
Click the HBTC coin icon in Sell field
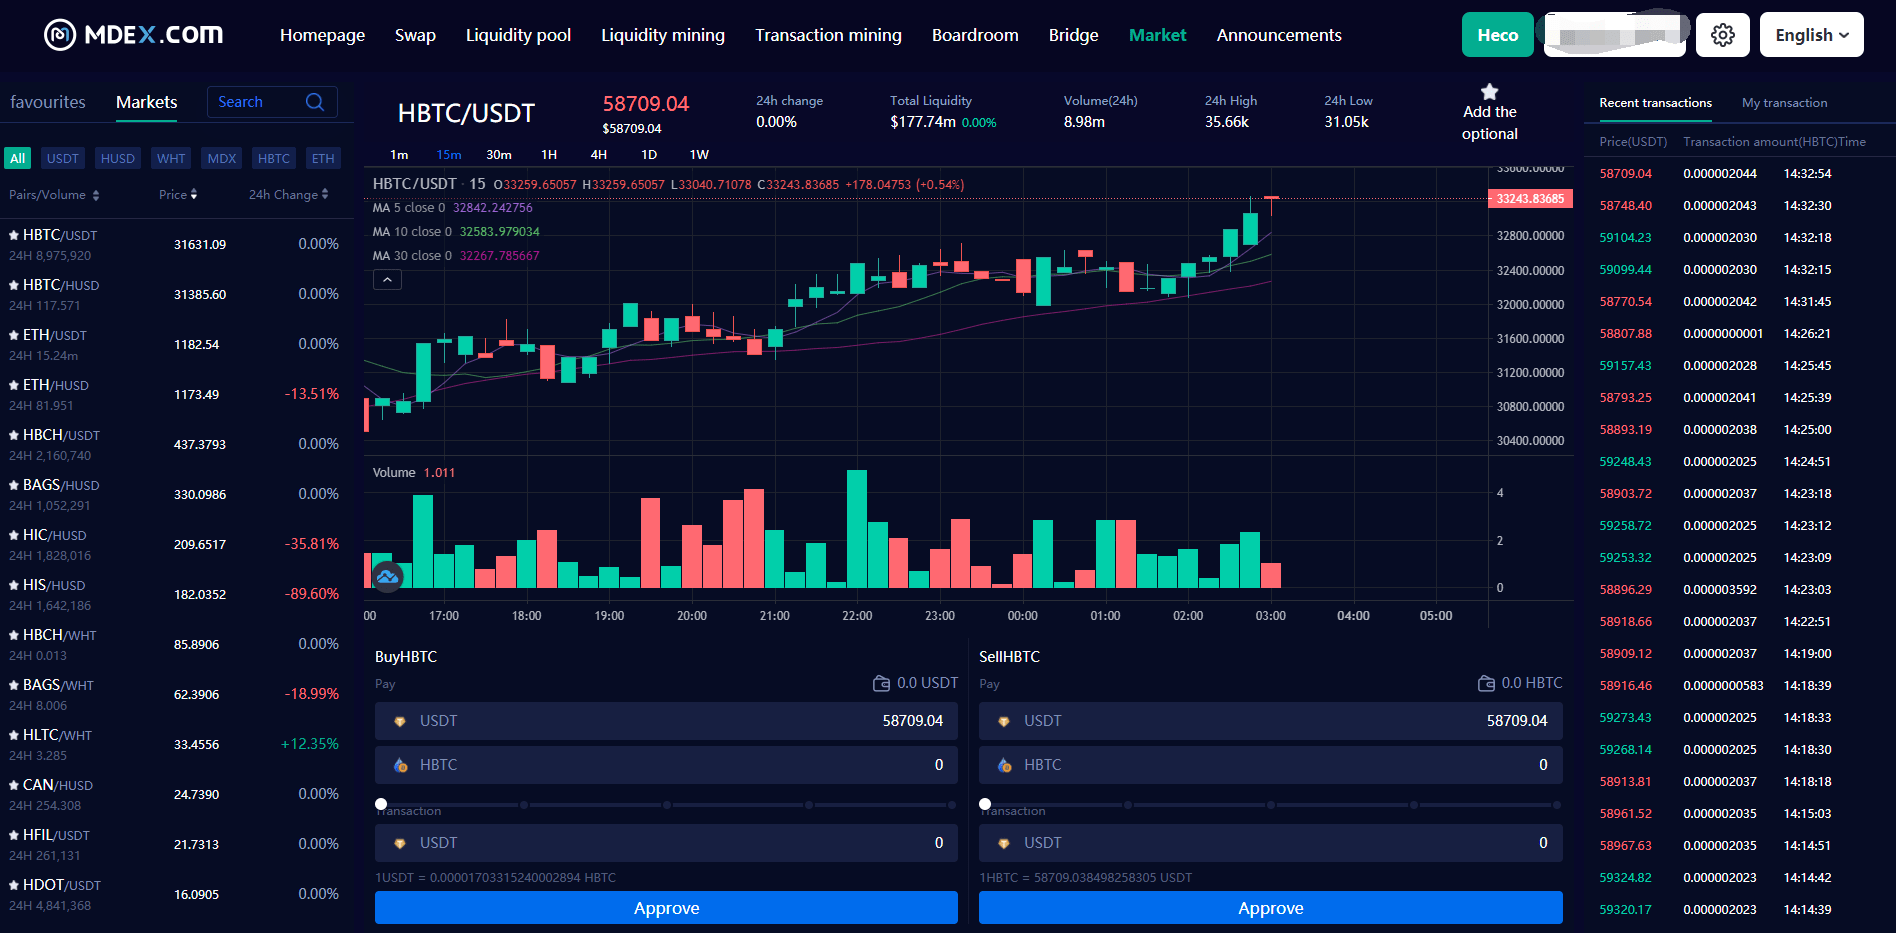tap(1004, 765)
